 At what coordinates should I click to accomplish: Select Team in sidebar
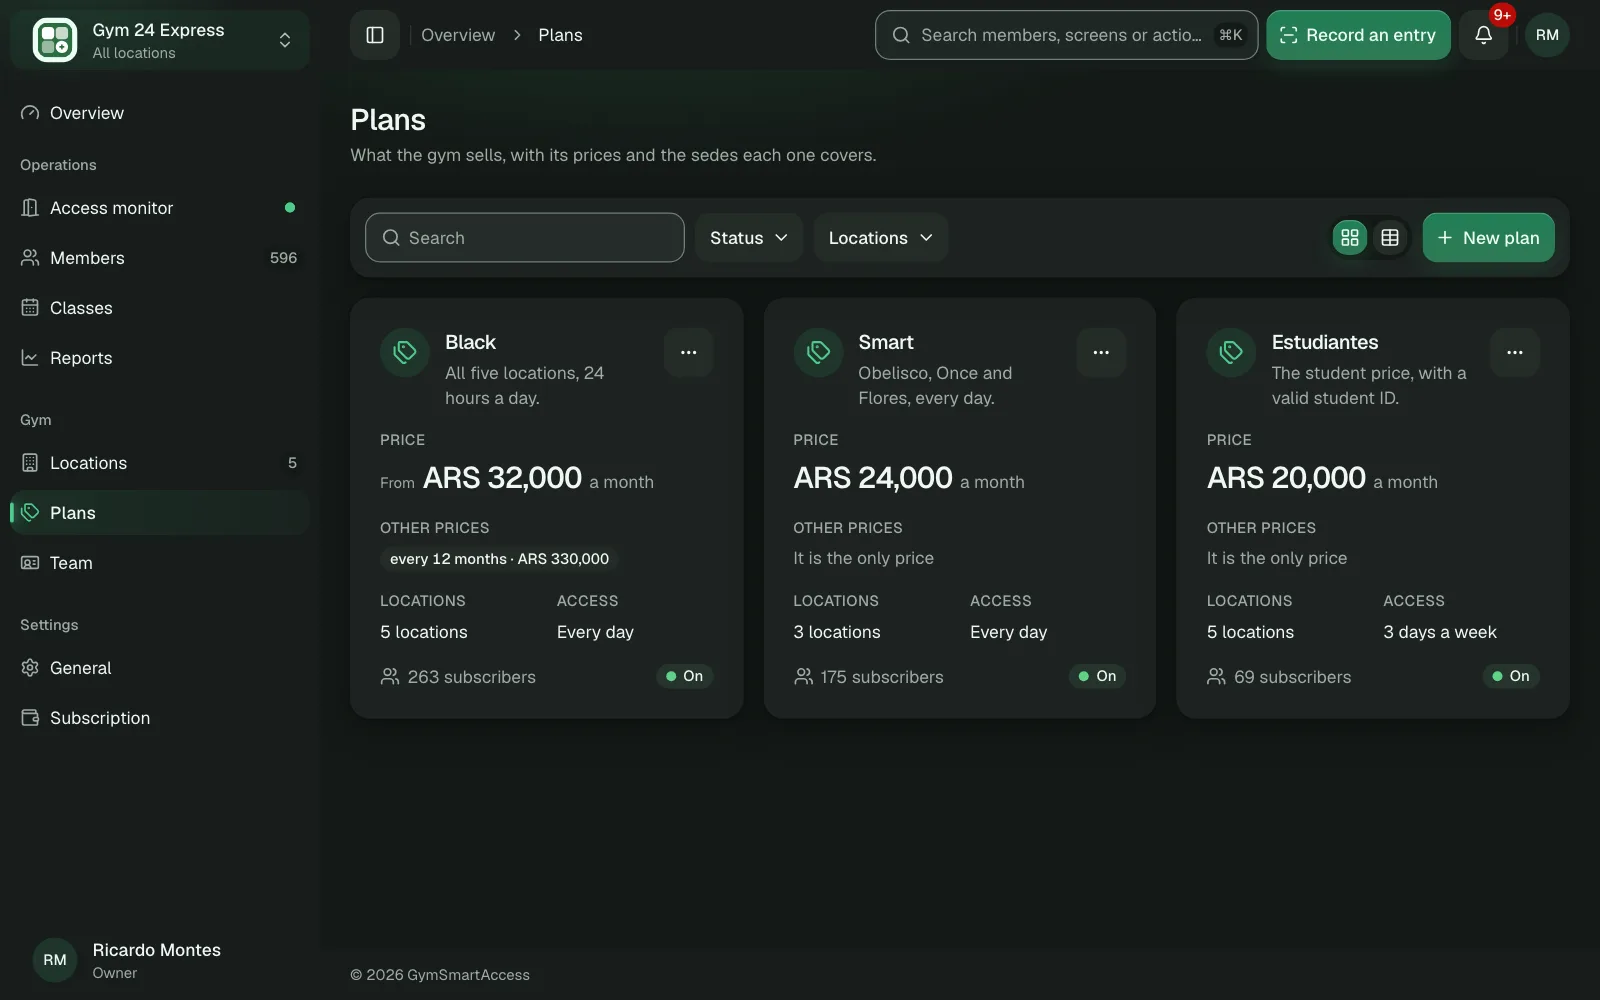tap(160, 563)
